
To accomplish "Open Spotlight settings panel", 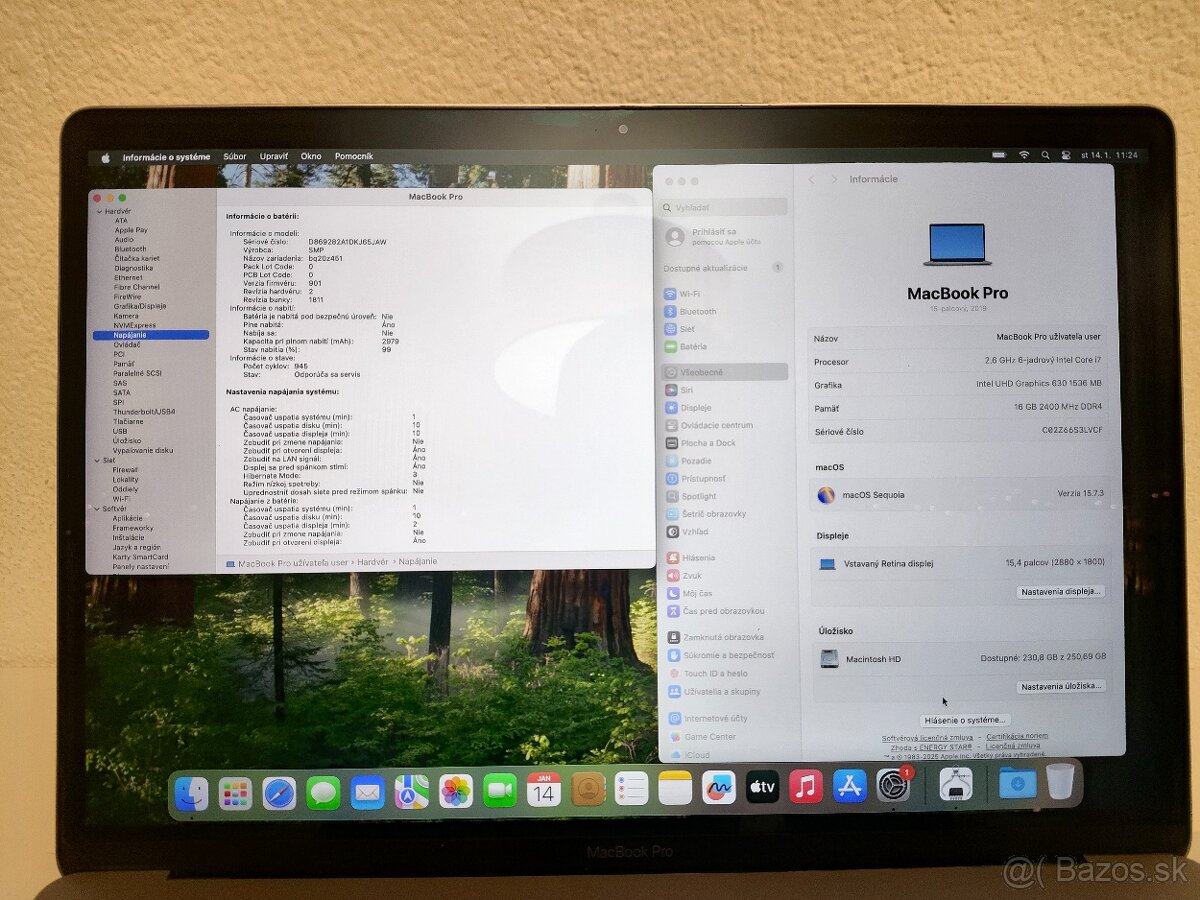I will (x=699, y=495).
